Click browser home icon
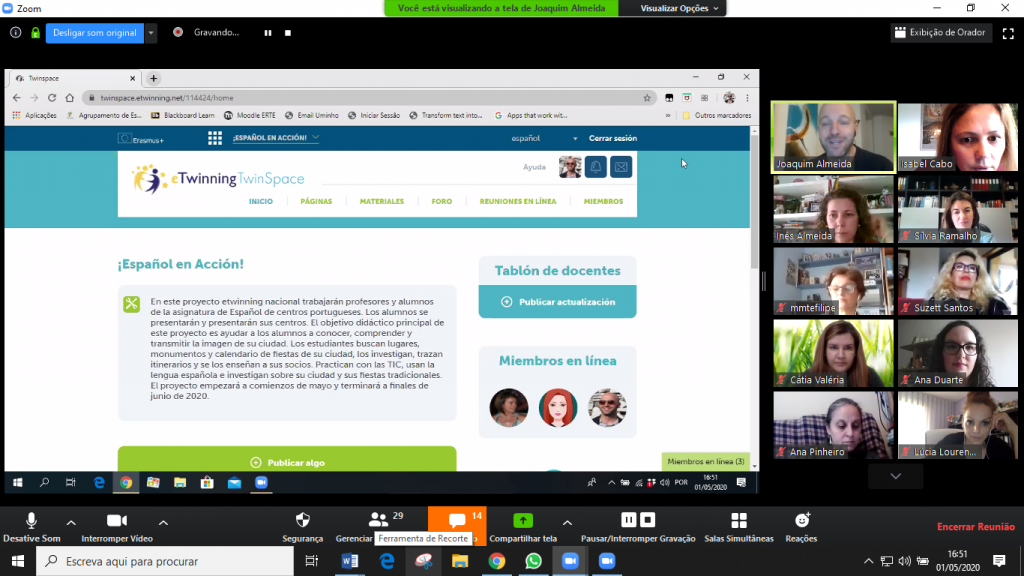The image size is (1024, 576). coord(70,98)
